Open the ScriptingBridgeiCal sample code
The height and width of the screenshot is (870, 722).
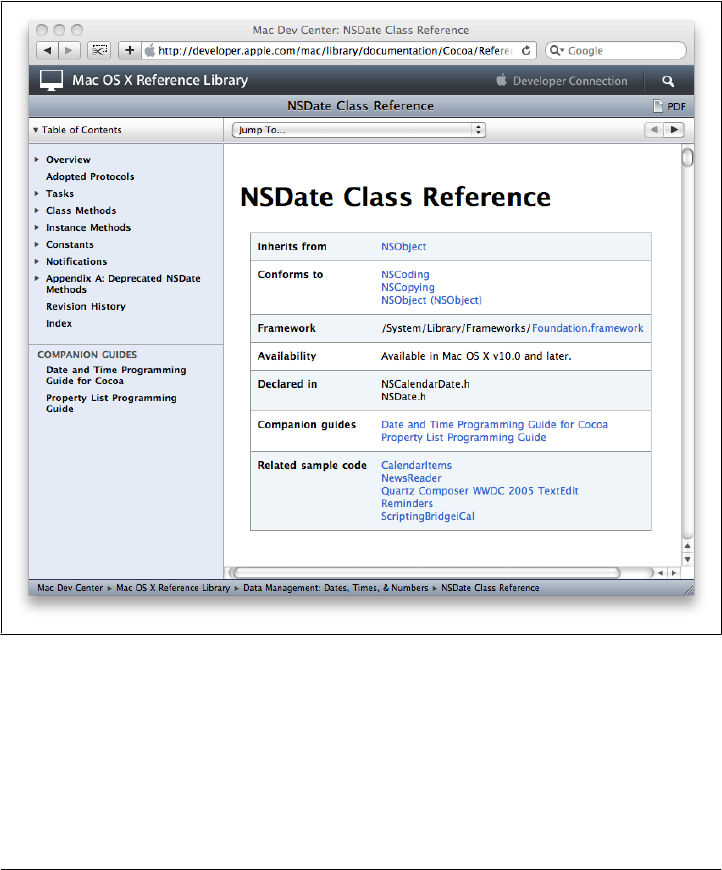tap(428, 516)
